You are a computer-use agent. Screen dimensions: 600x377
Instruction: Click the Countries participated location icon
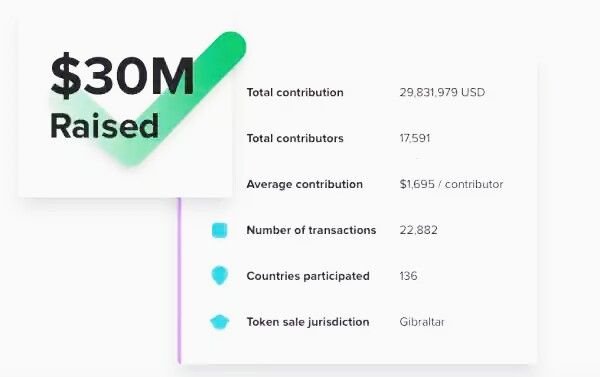(x=220, y=276)
